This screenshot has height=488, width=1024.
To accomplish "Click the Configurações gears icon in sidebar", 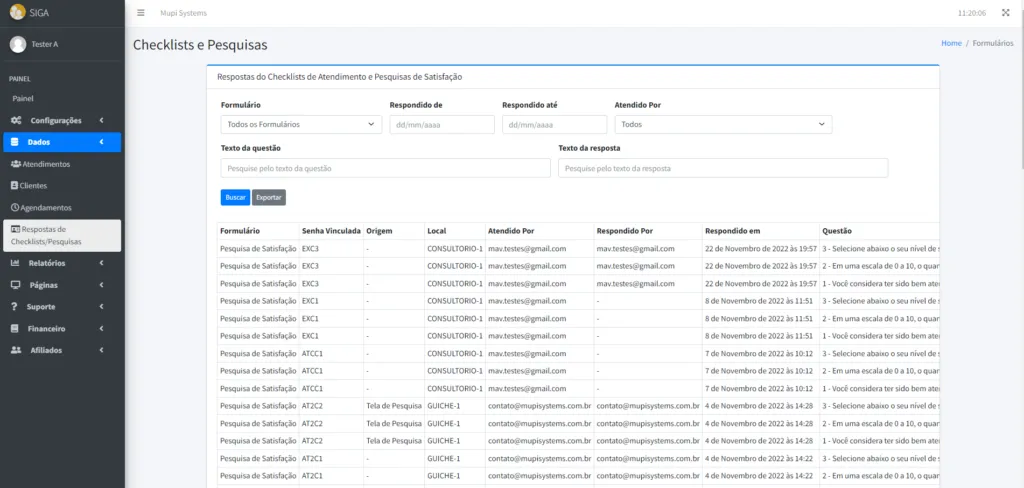I will 16,120.
